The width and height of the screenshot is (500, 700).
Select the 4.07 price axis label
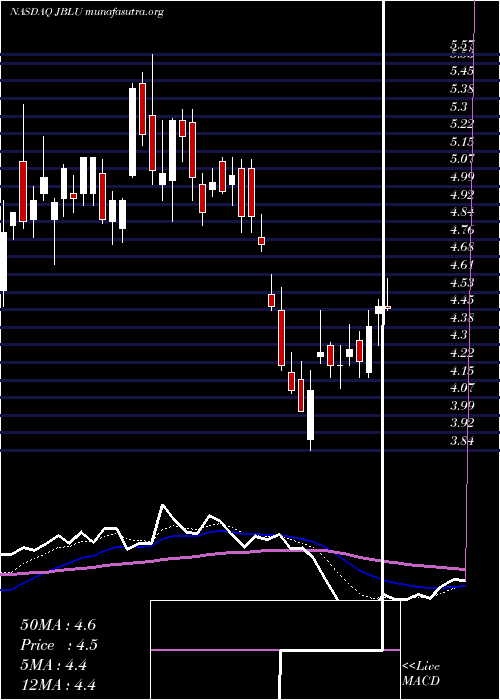point(462,388)
